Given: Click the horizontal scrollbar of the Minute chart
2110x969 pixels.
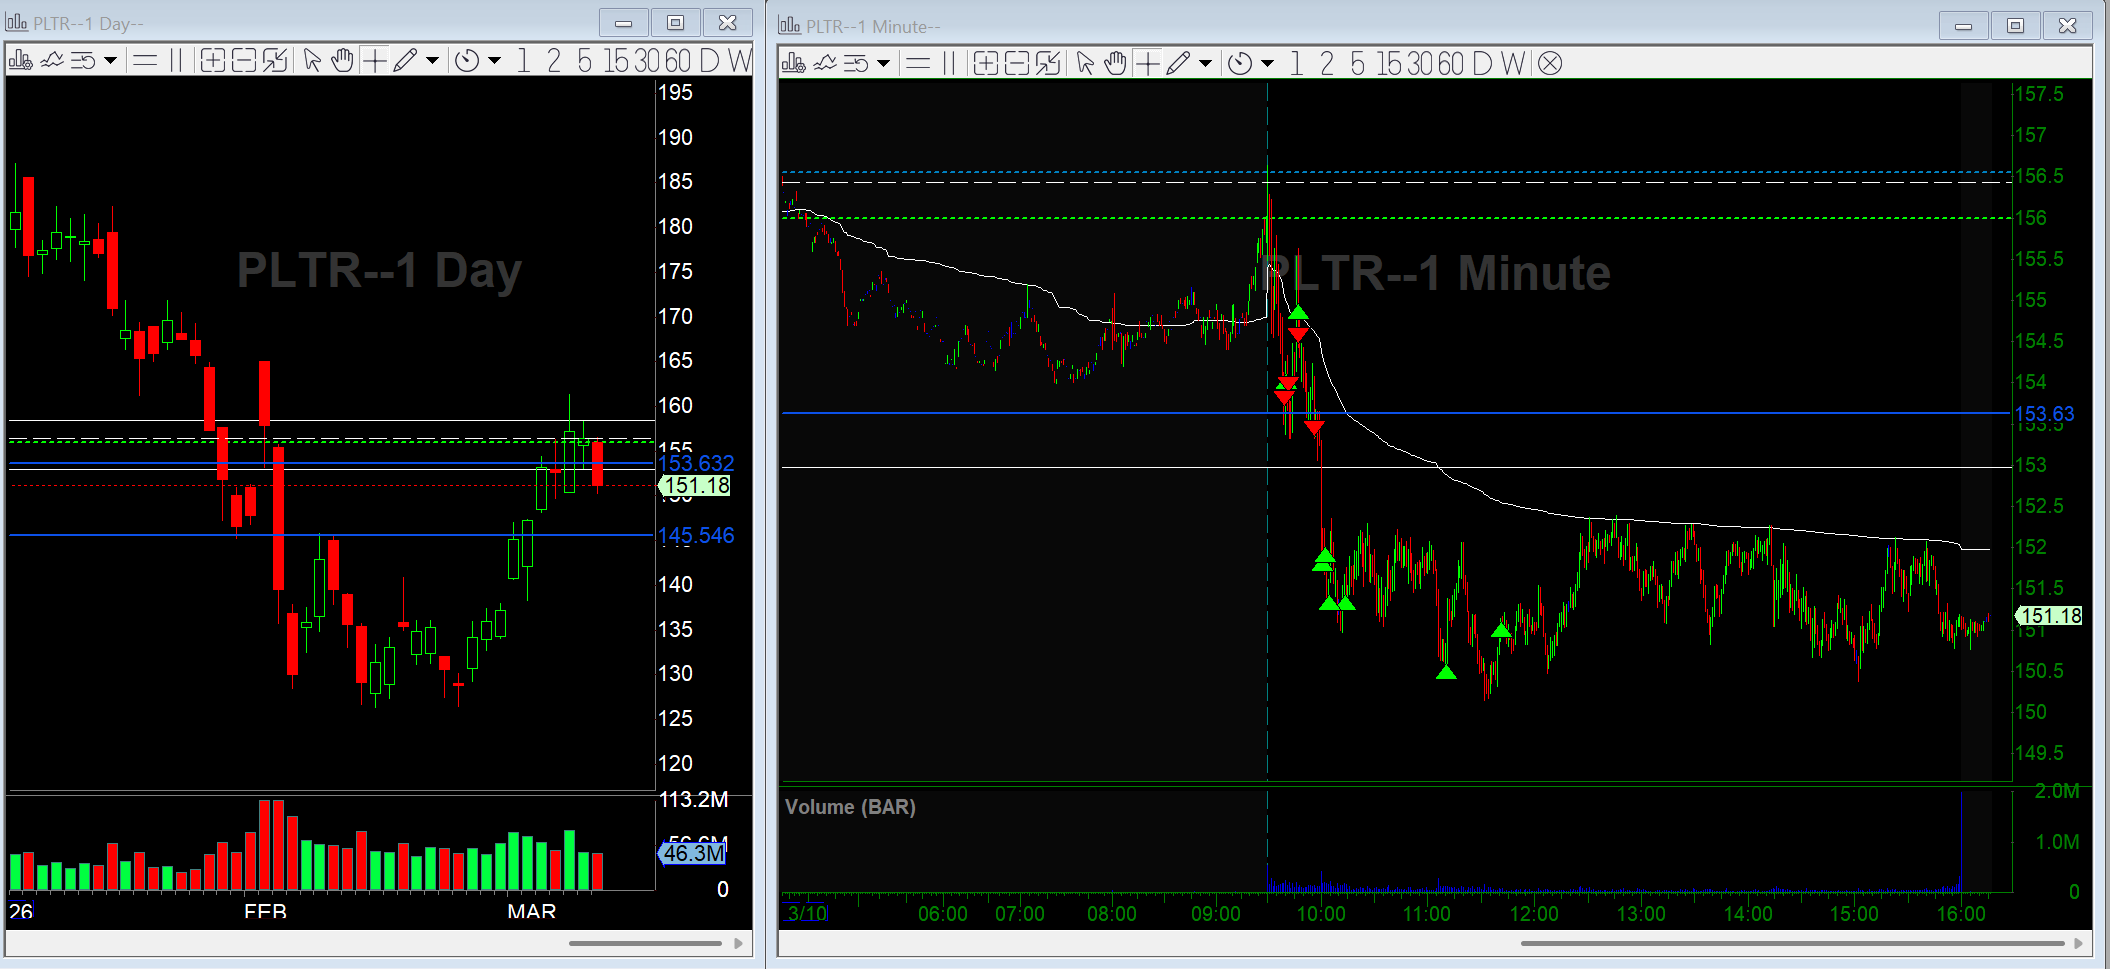Looking at the screenshot, I should click(1792, 943).
